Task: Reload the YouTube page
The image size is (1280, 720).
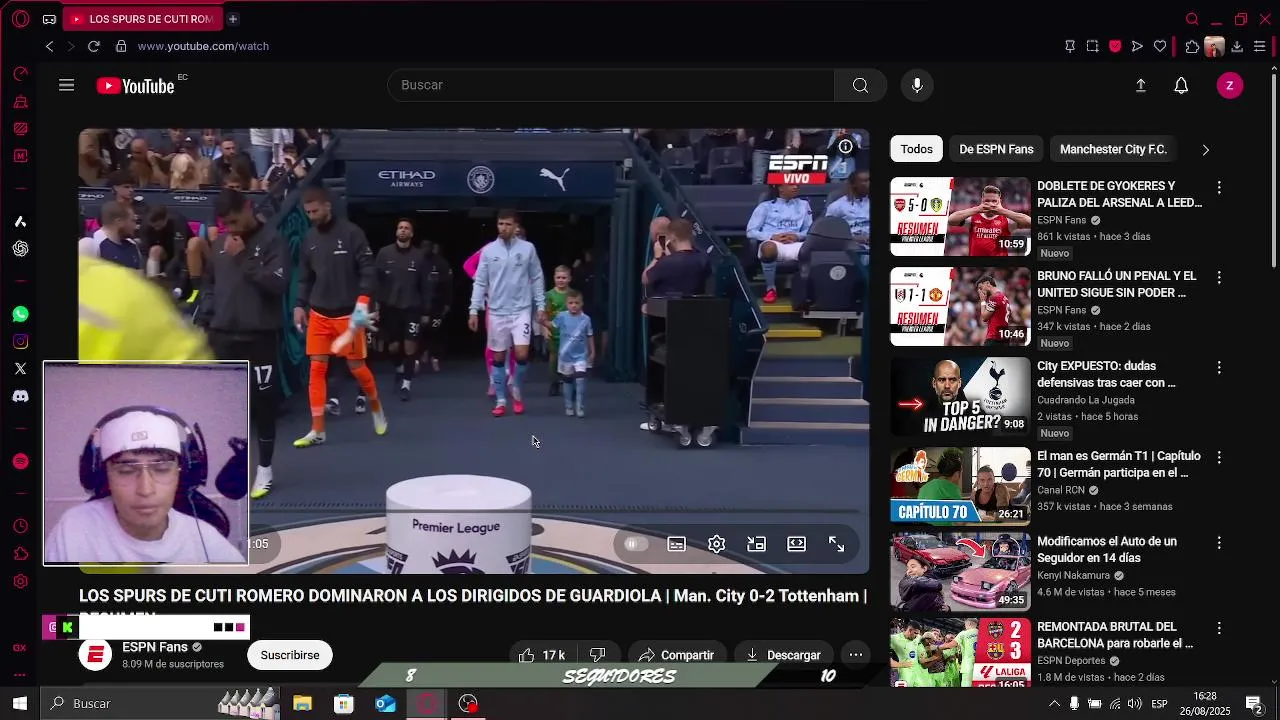Action: (x=94, y=46)
